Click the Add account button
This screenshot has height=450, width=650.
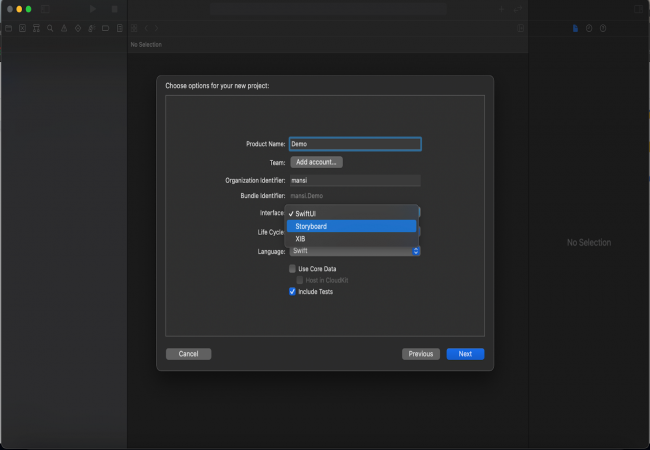tap(317, 162)
